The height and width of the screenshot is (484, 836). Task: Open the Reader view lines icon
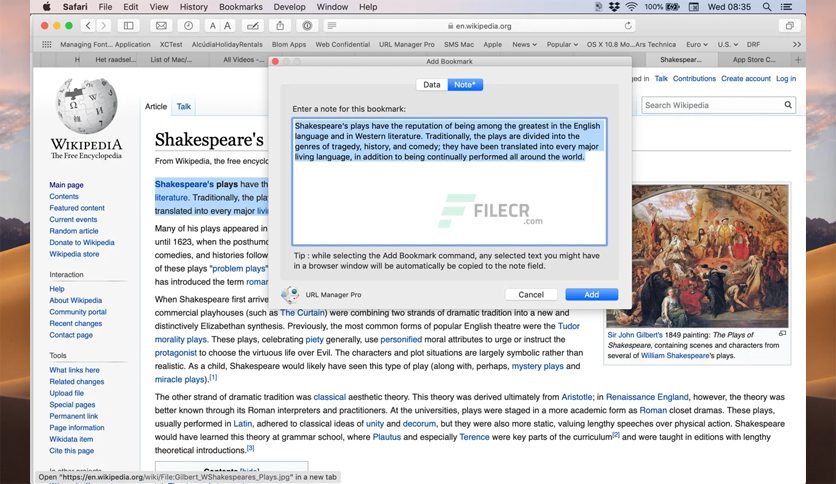(332, 26)
